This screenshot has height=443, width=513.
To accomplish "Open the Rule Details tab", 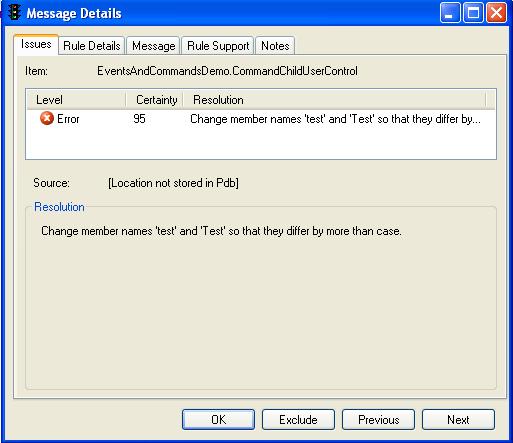I will [x=92, y=46].
